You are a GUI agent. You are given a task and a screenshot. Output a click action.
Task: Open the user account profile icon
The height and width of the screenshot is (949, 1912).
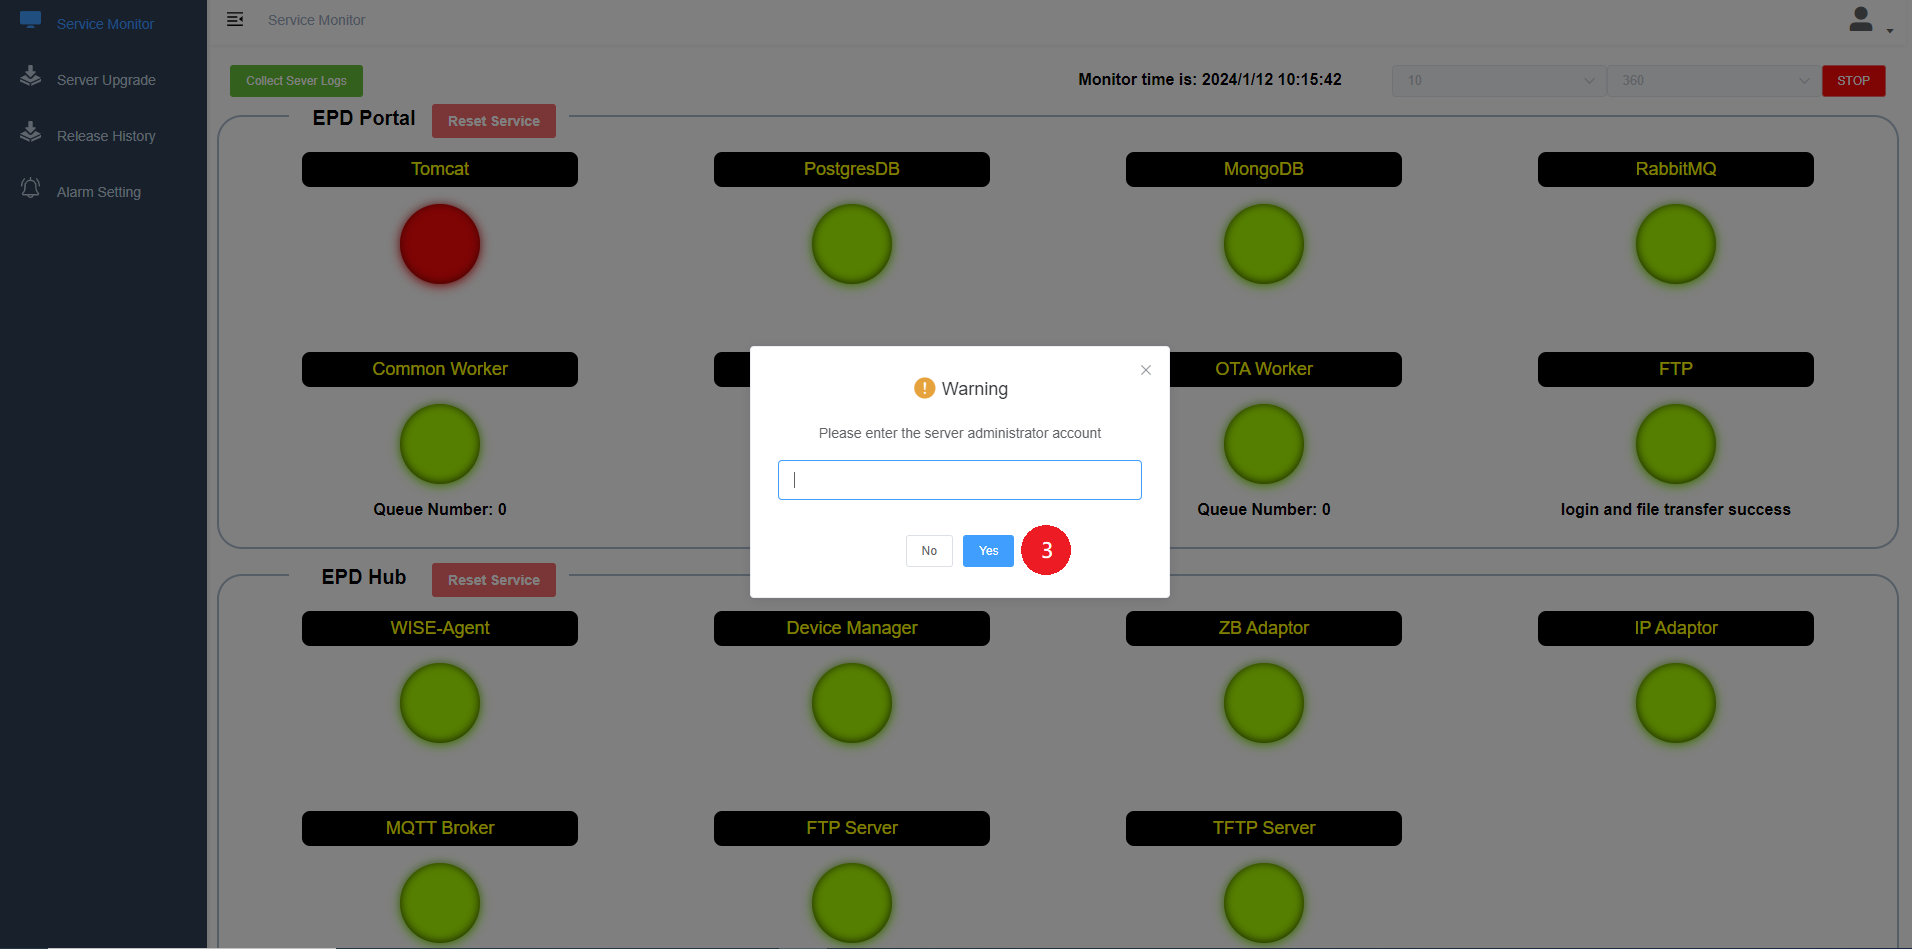[1860, 20]
